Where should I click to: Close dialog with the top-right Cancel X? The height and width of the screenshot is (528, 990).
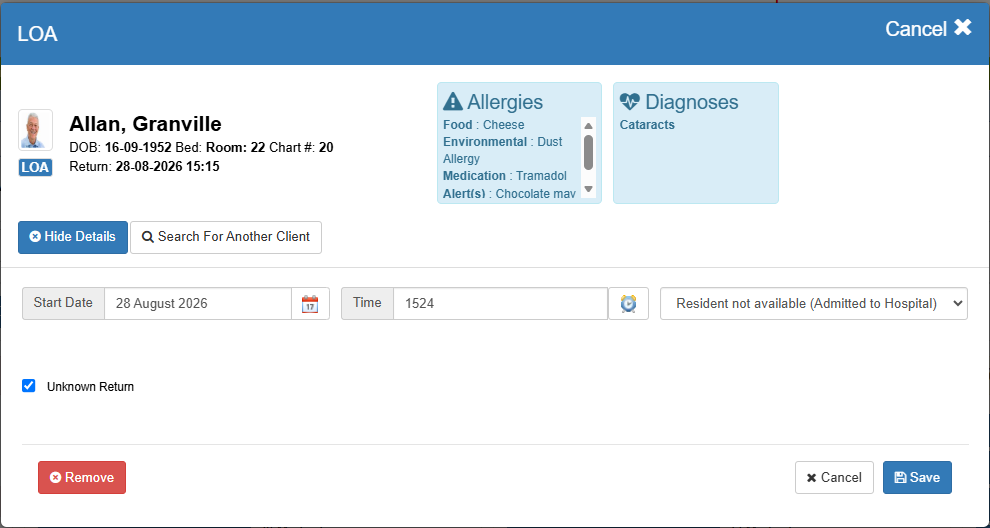[x=927, y=28]
